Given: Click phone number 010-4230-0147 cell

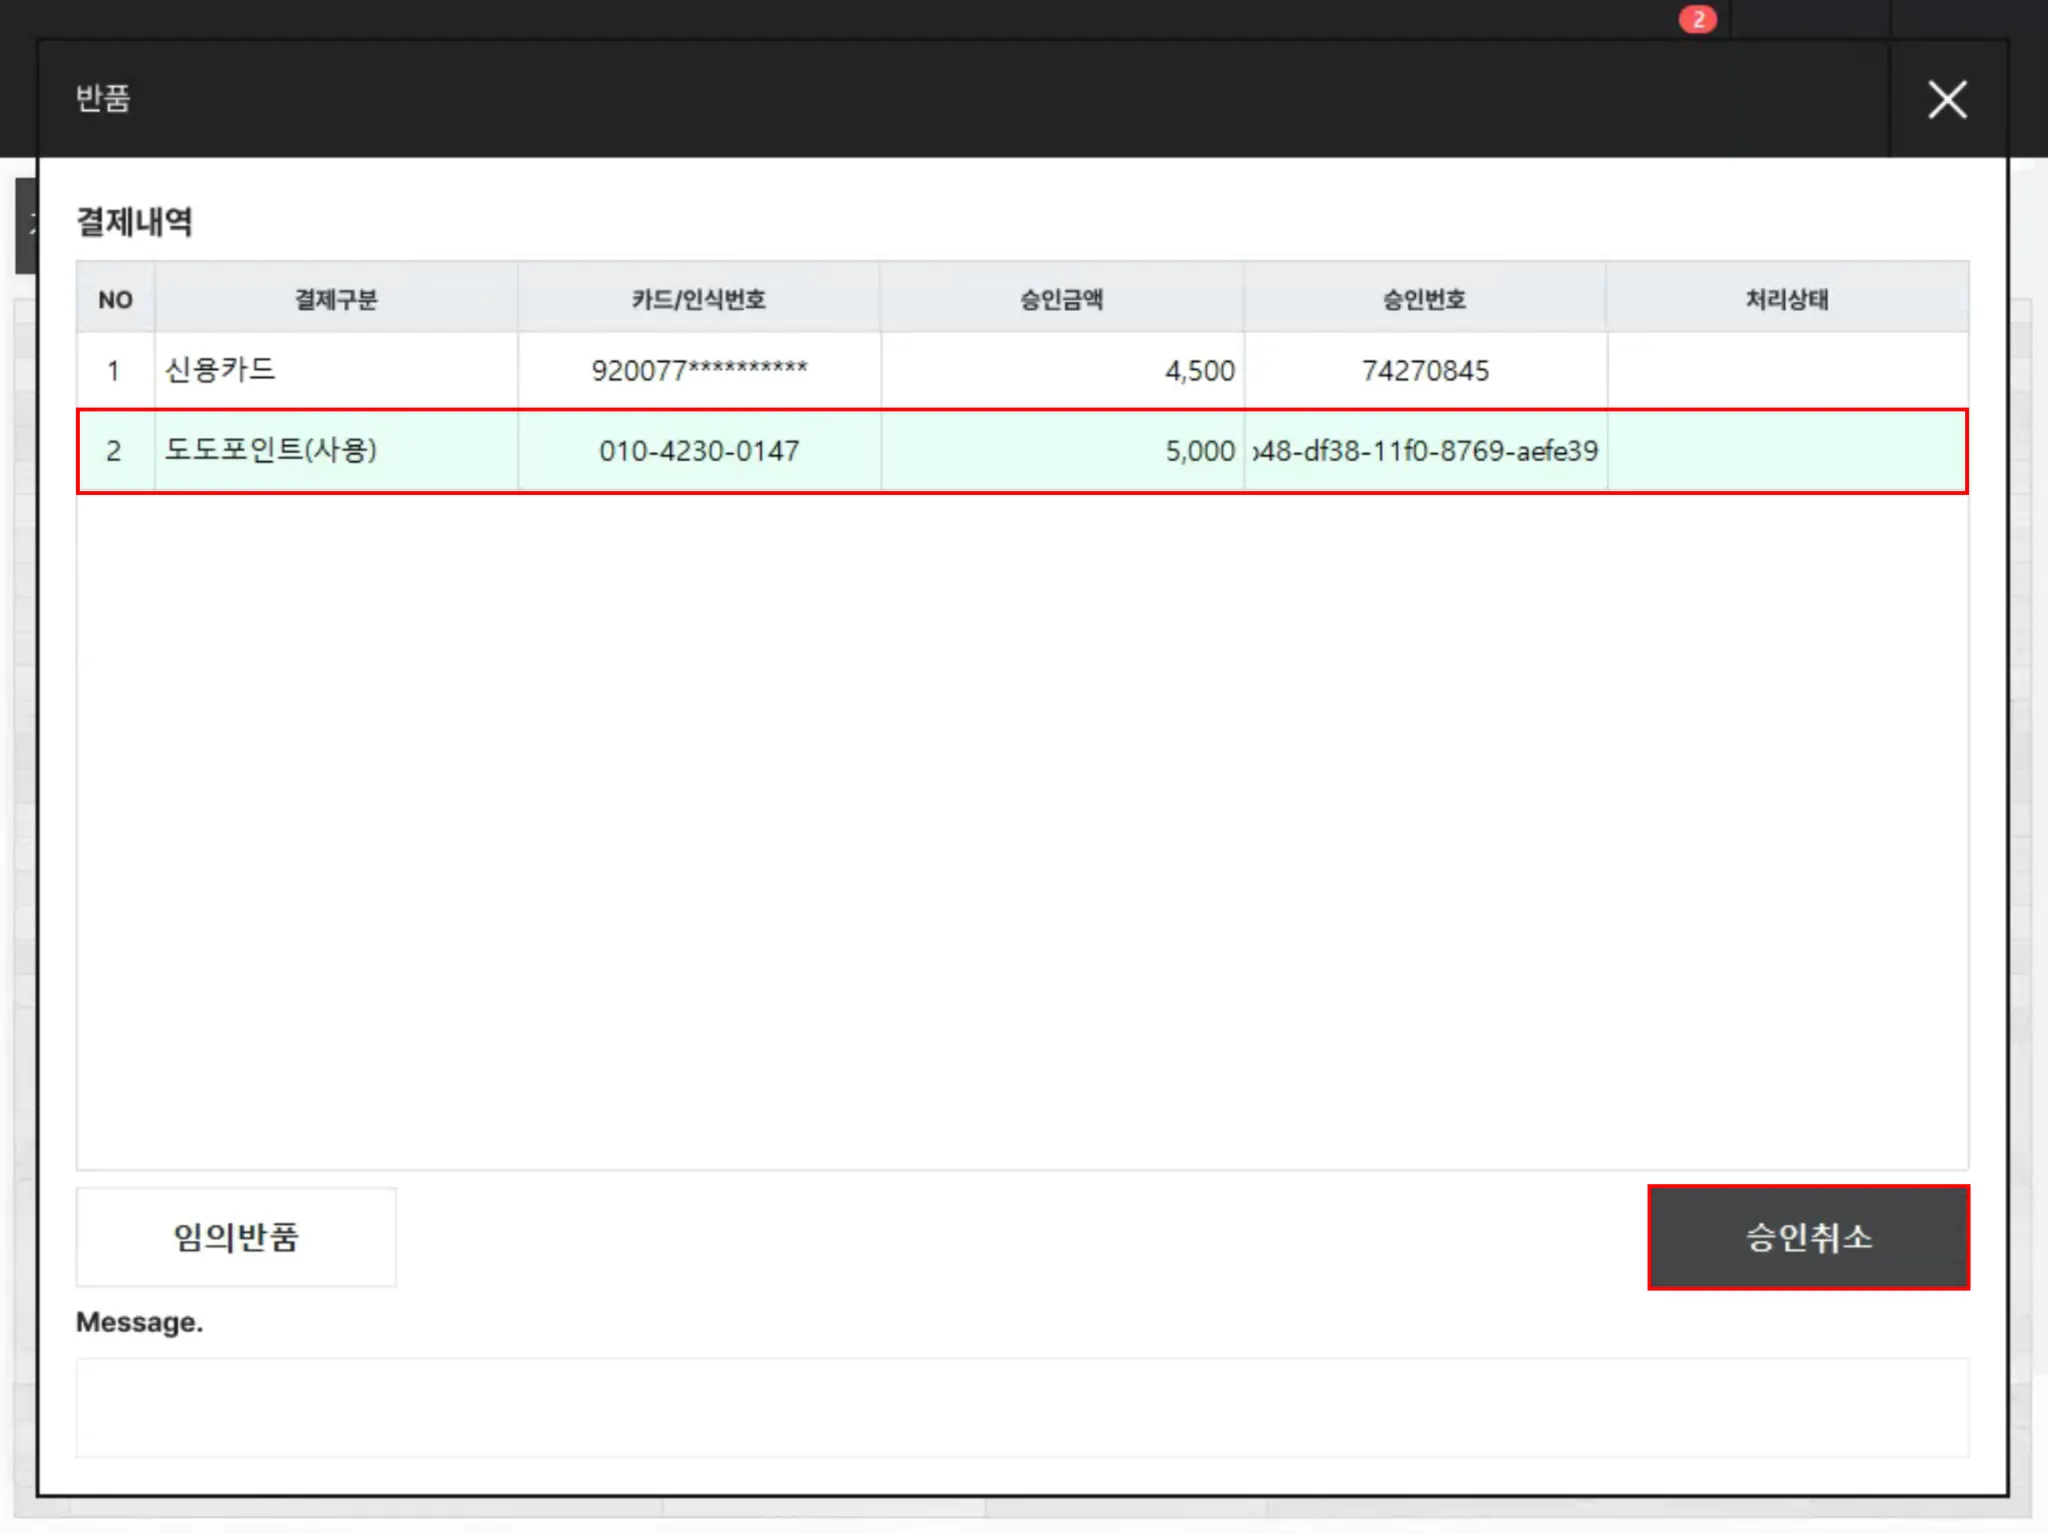Looking at the screenshot, I should click(x=698, y=451).
